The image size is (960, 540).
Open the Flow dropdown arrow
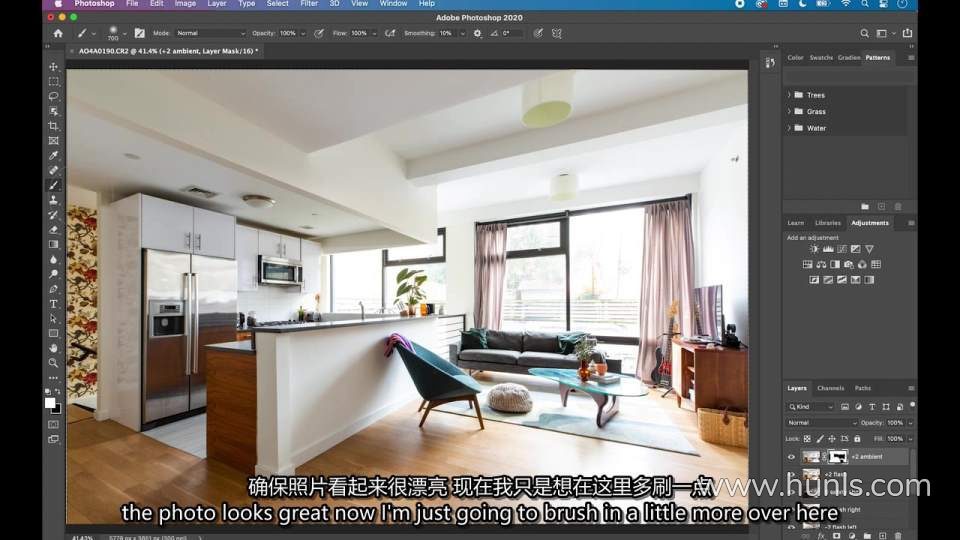point(374,34)
